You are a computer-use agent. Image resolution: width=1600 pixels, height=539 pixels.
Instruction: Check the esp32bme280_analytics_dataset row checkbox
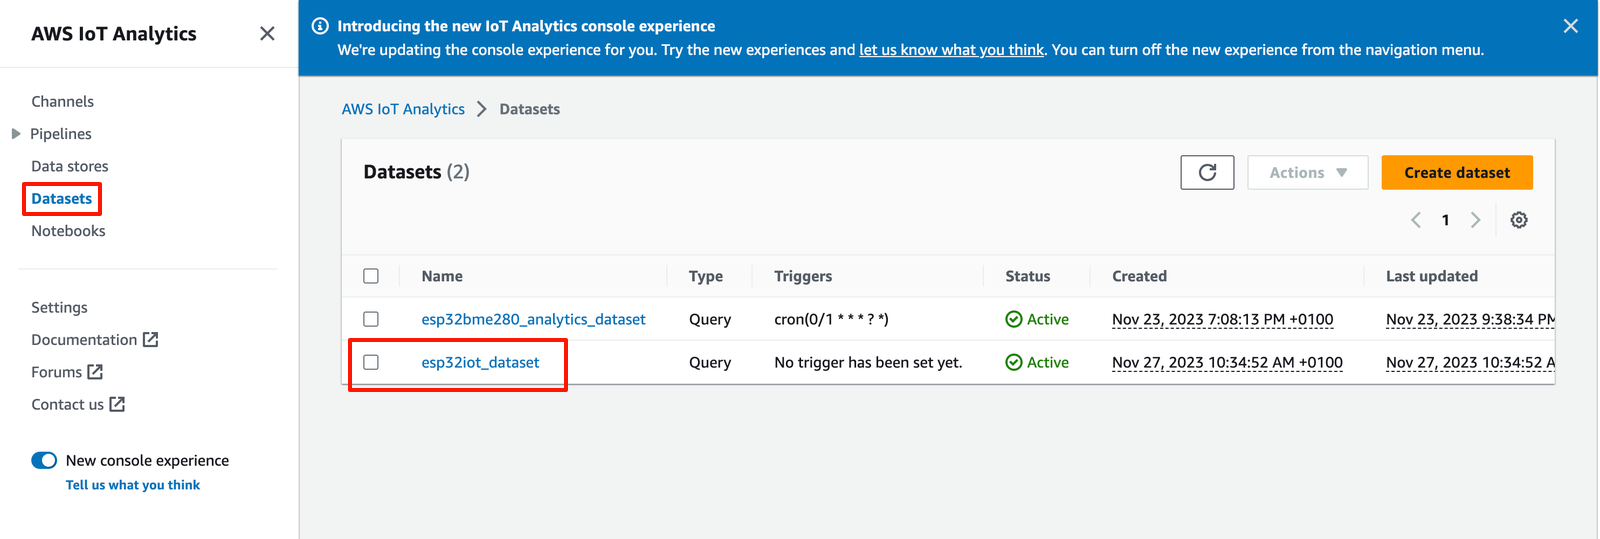coord(371,319)
